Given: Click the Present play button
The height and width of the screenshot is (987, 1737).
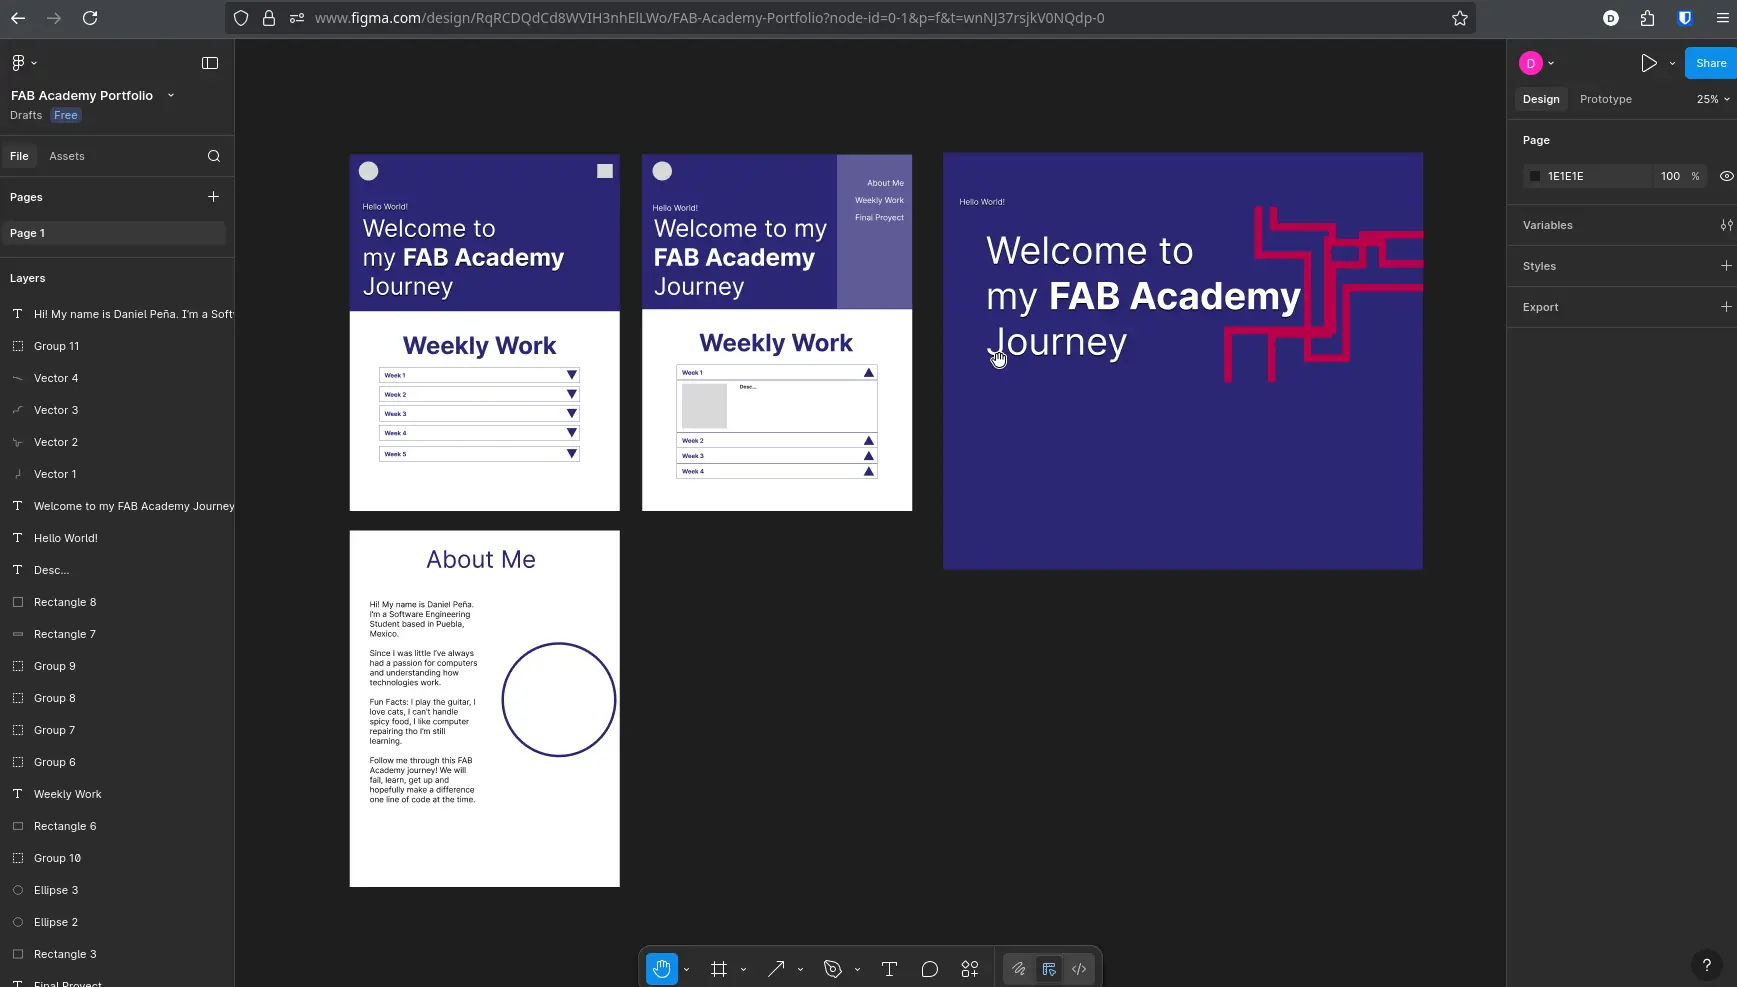Looking at the screenshot, I should 1650,62.
